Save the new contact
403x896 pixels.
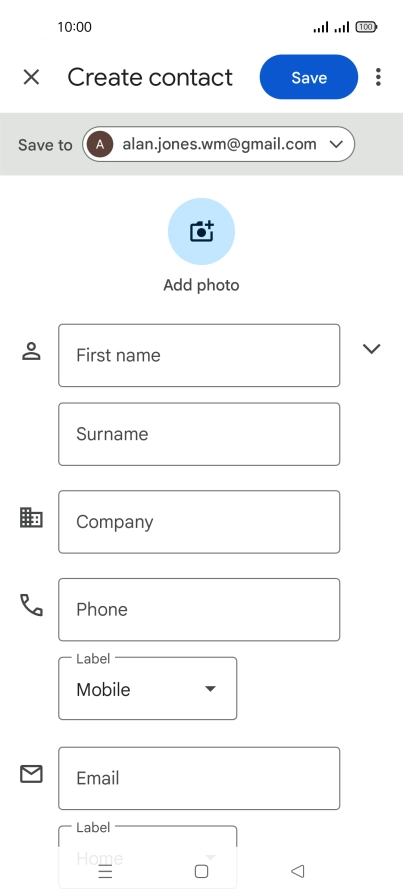pos(309,77)
